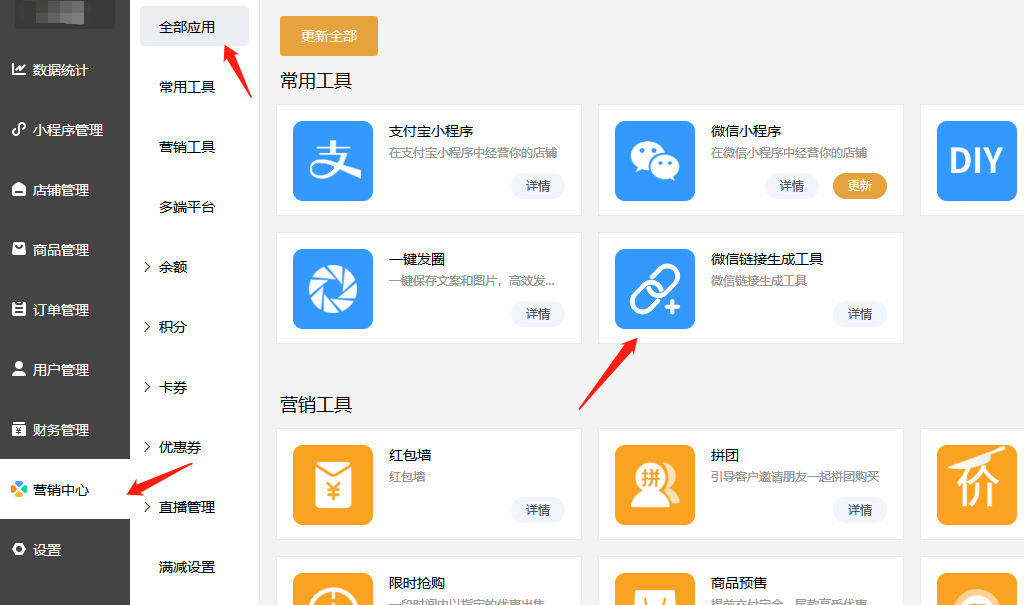View 详情 for 微信小程序

pyautogui.click(x=792, y=186)
